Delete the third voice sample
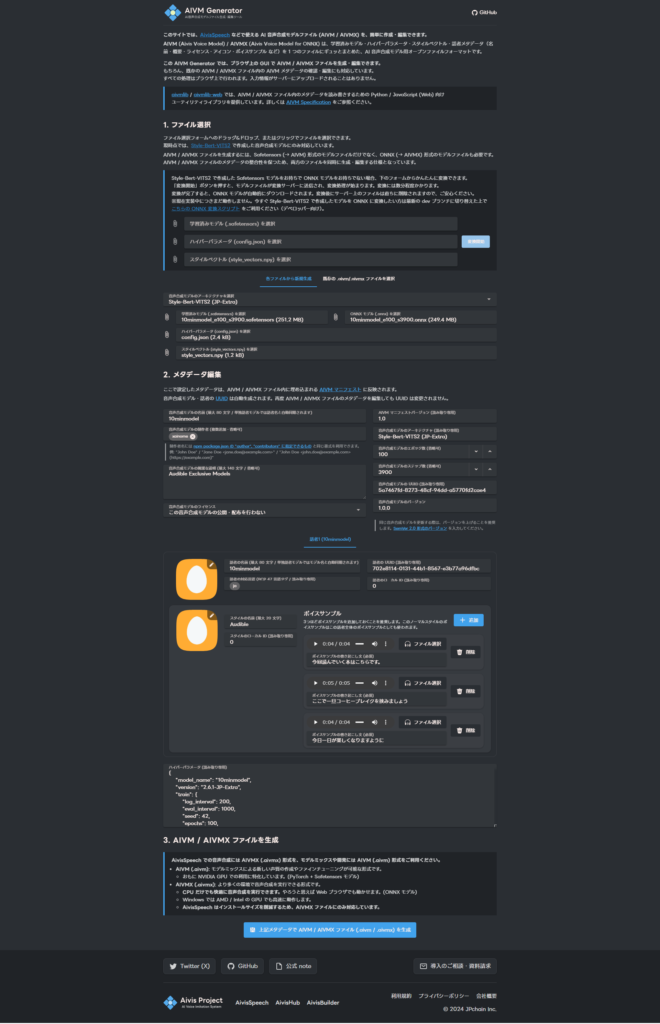660x1024 pixels. 465,731
